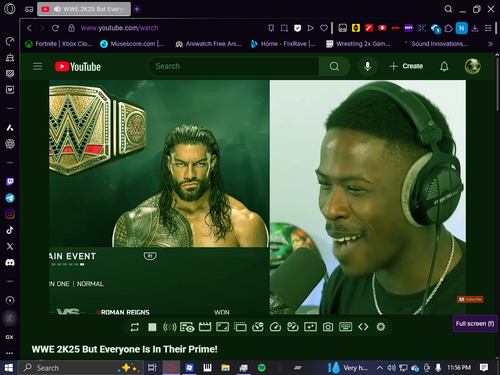Toggle loop in the video enhancer toolbar
The image size is (500, 375).
[135, 327]
